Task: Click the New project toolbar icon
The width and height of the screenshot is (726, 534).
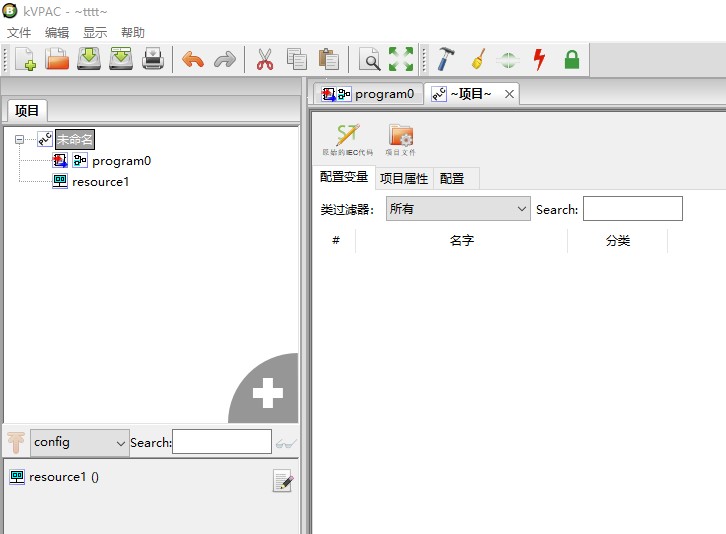Action: pyautogui.click(x=25, y=60)
